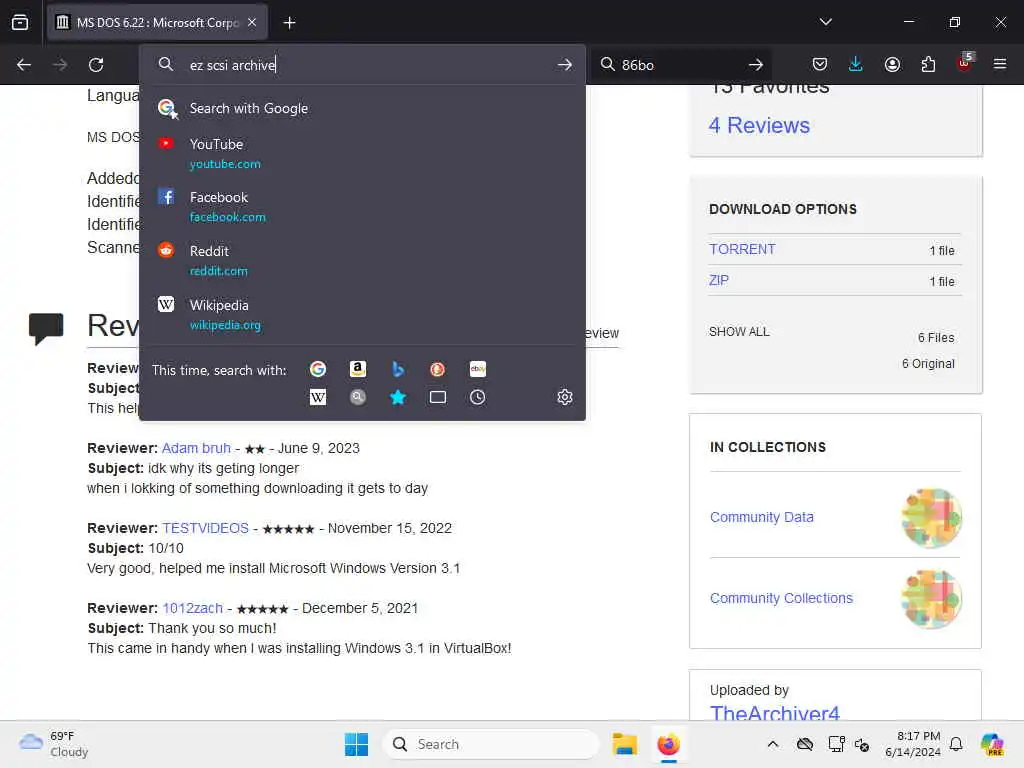This screenshot has width=1024, height=768.
Task: Search this time with DuckDuckGo icon
Action: tap(438, 369)
